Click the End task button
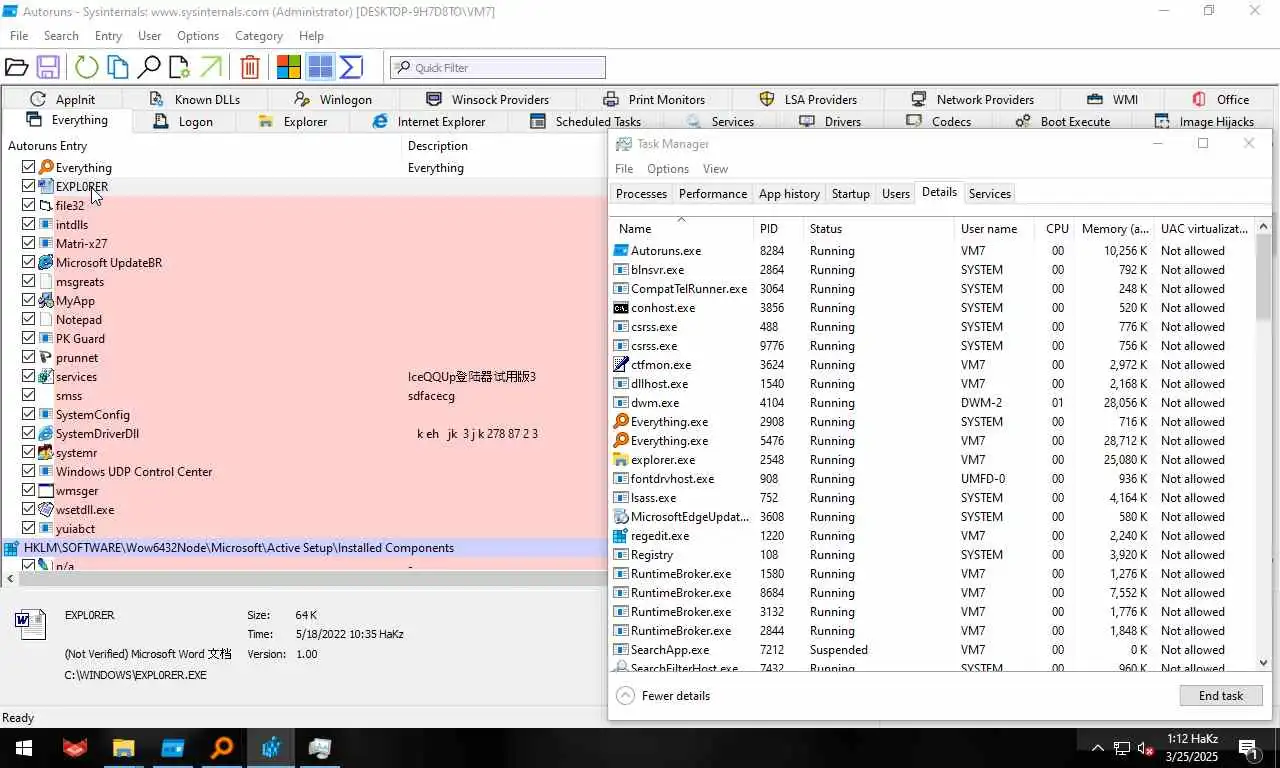 click(1221, 696)
